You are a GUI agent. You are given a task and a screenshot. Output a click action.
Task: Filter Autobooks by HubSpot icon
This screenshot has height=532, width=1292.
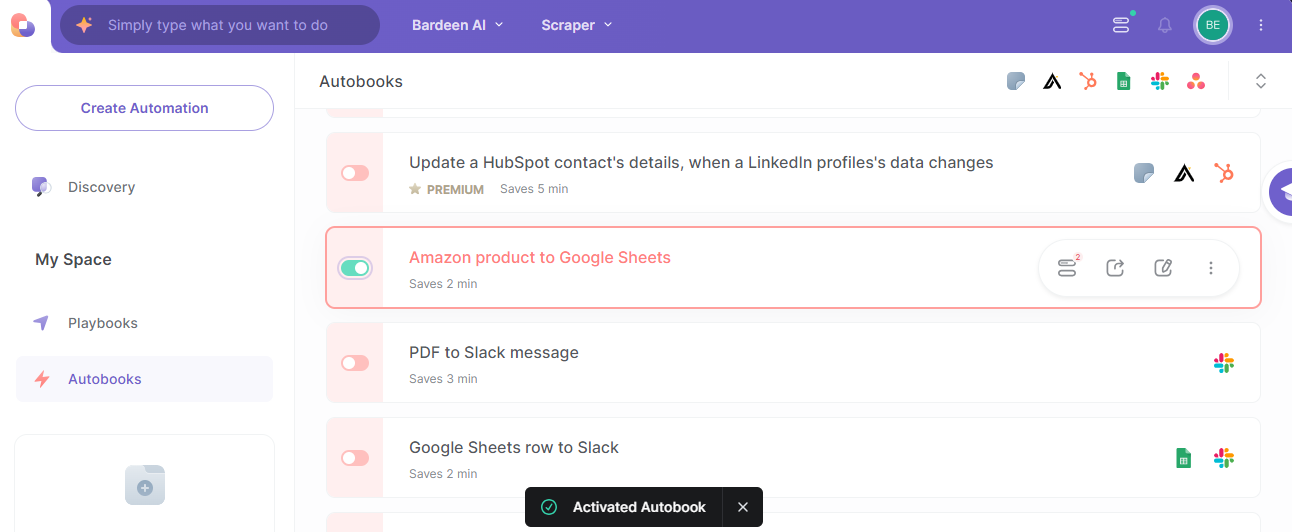click(1088, 81)
